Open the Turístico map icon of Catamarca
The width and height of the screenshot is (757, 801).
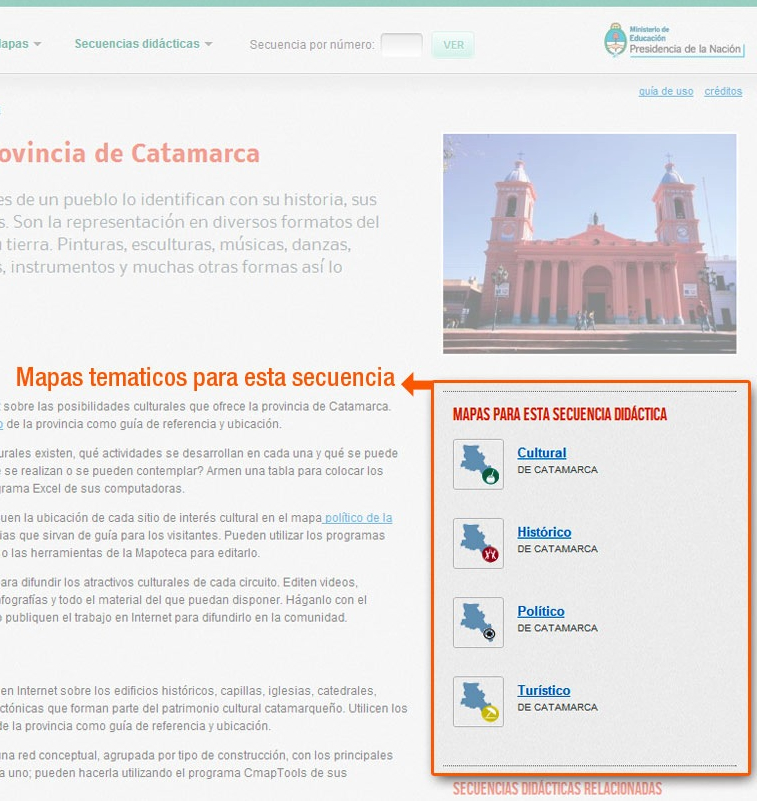pos(478,702)
